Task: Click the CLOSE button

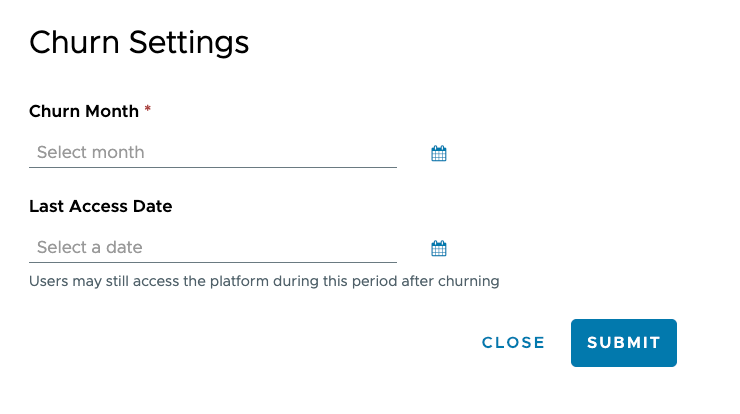Action: coord(513,343)
